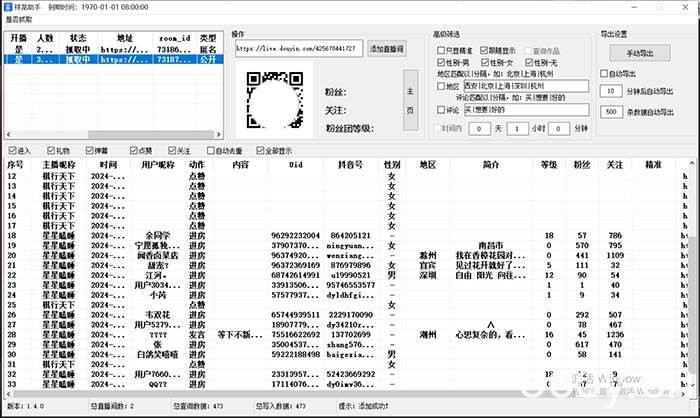This screenshot has width=700, height=418.
Task: Click the 用户昵称 column header
Action: pyautogui.click(x=158, y=165)
